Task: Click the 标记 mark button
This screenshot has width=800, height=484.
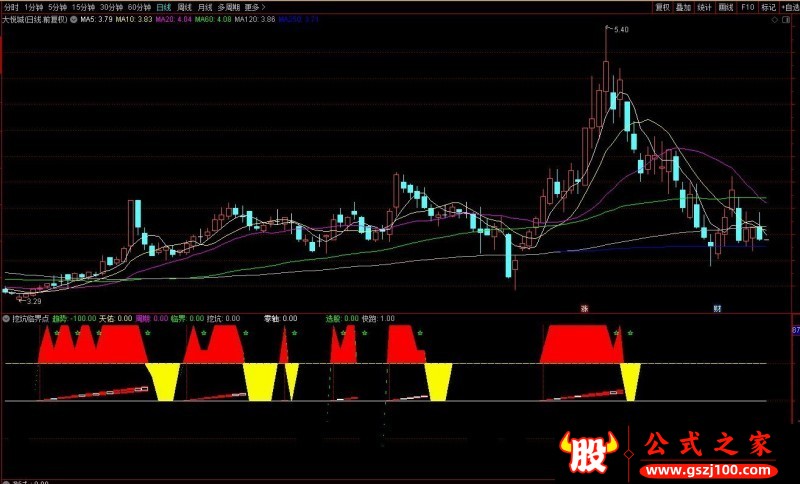Action: (768, 7)
